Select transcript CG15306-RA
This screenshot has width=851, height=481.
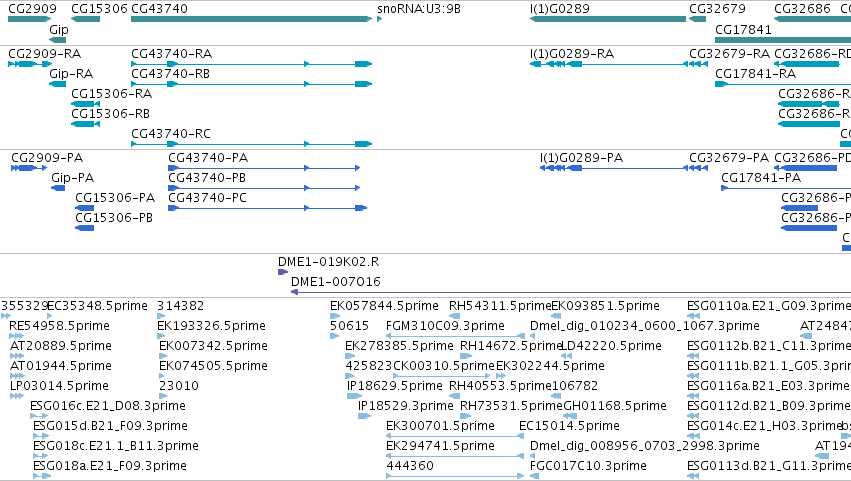coord(85,104)
